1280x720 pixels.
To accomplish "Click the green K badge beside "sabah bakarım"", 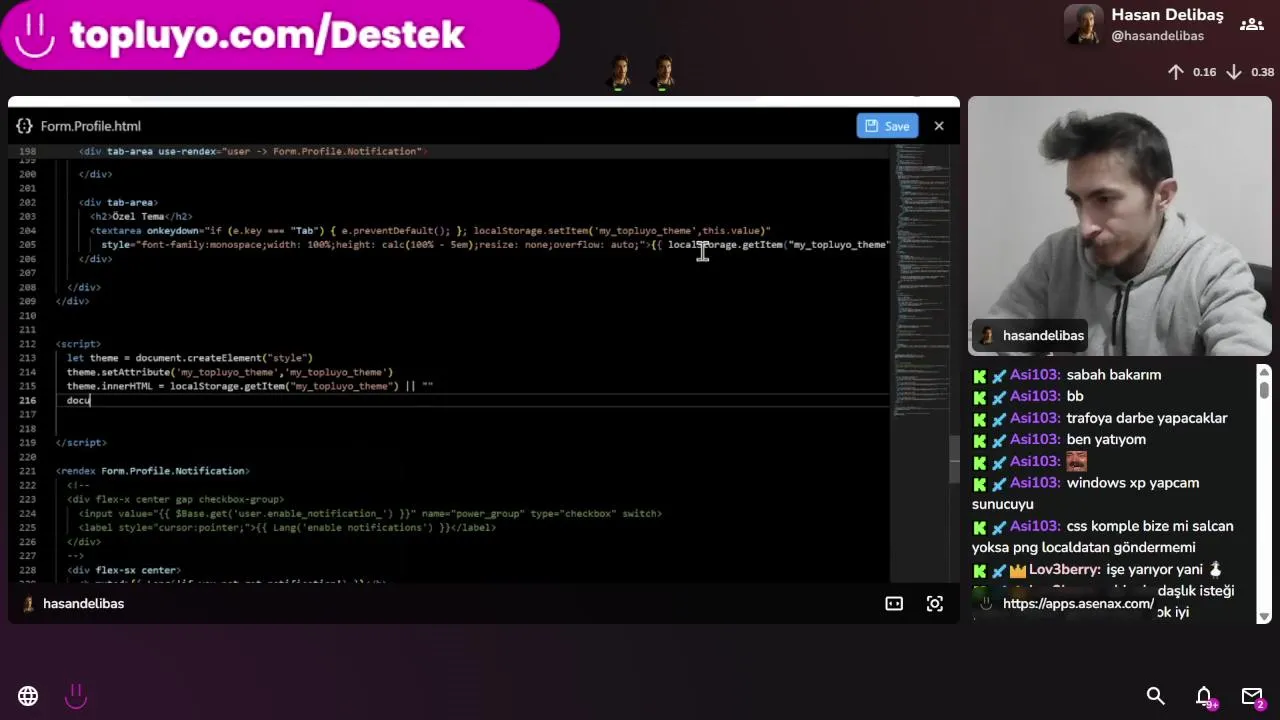I will click(980, 376).
